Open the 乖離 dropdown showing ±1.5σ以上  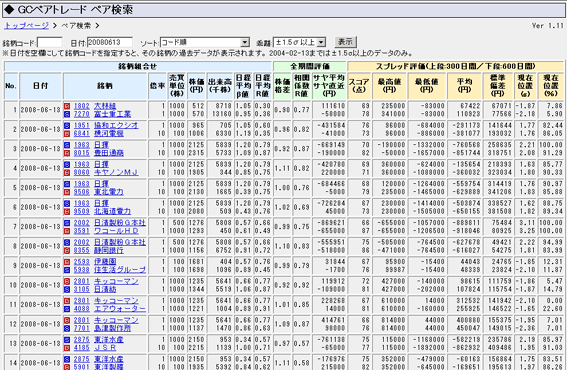pos(299,42)
